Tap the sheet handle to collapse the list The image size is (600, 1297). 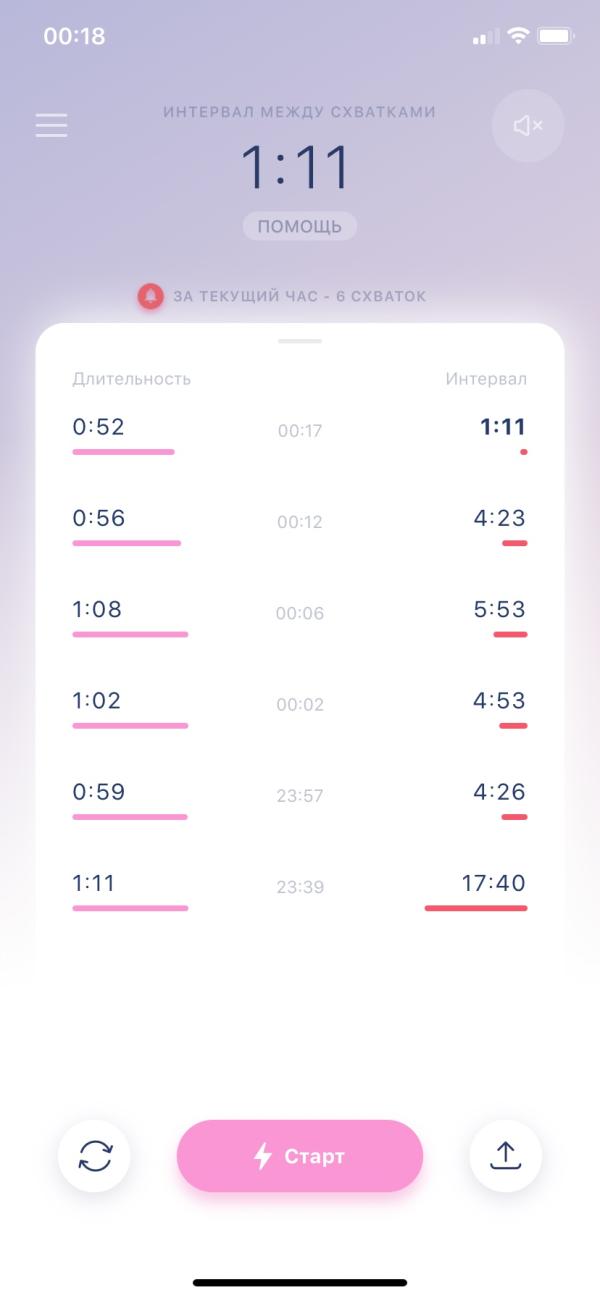pos(300,341)
